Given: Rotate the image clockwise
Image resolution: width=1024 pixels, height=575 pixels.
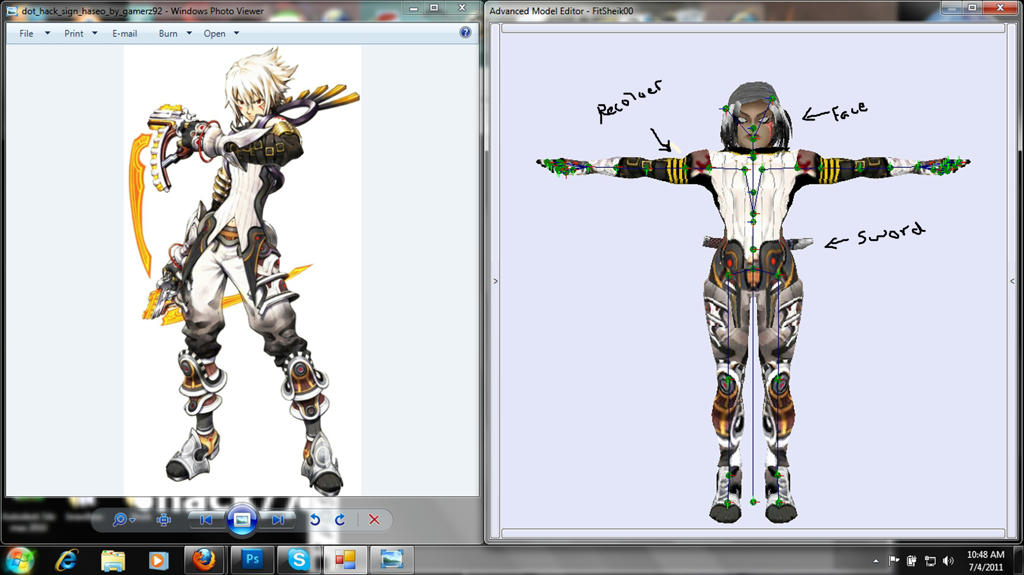Looking at the screenshot, I should click(340, 520).
